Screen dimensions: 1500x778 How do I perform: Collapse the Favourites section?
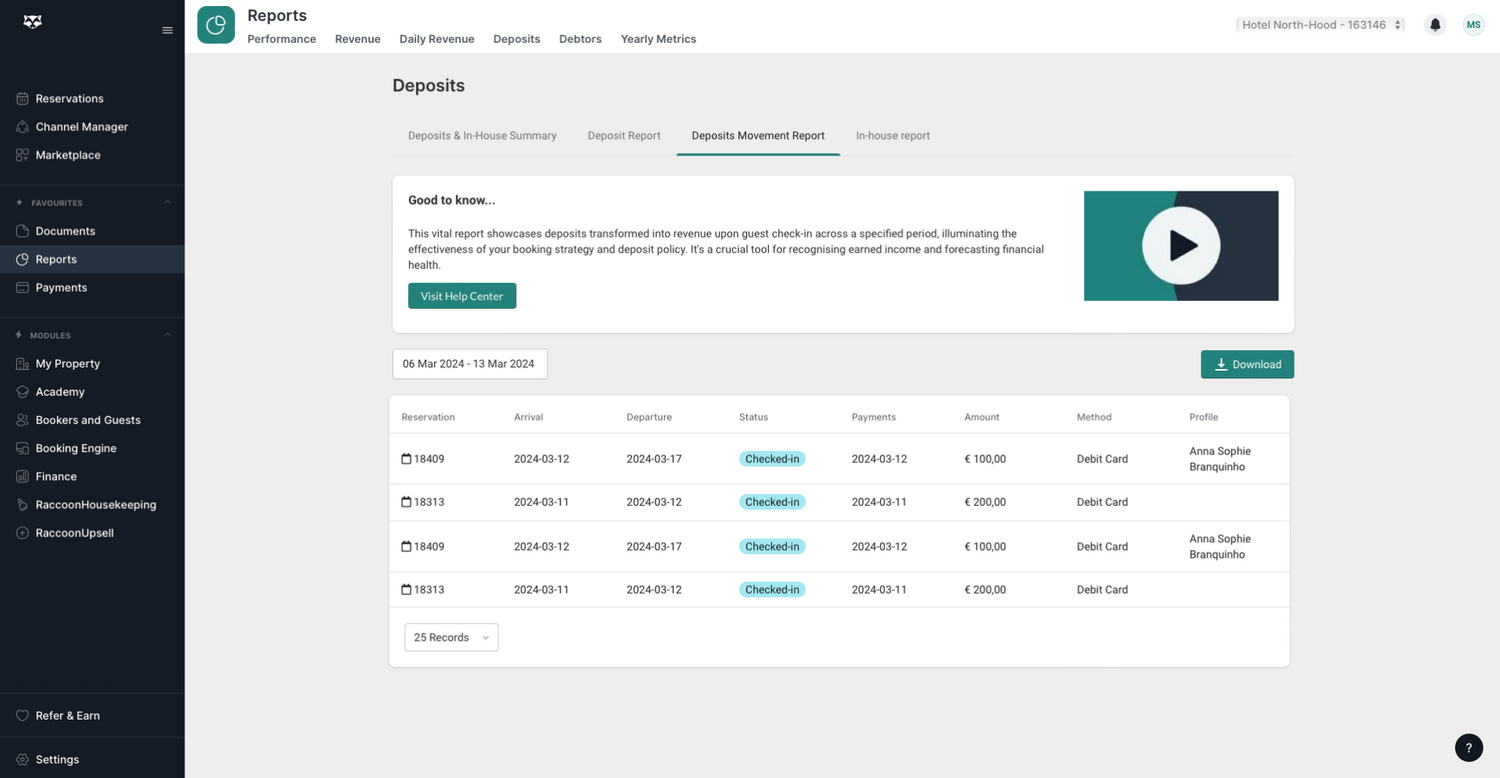point(167,203)
